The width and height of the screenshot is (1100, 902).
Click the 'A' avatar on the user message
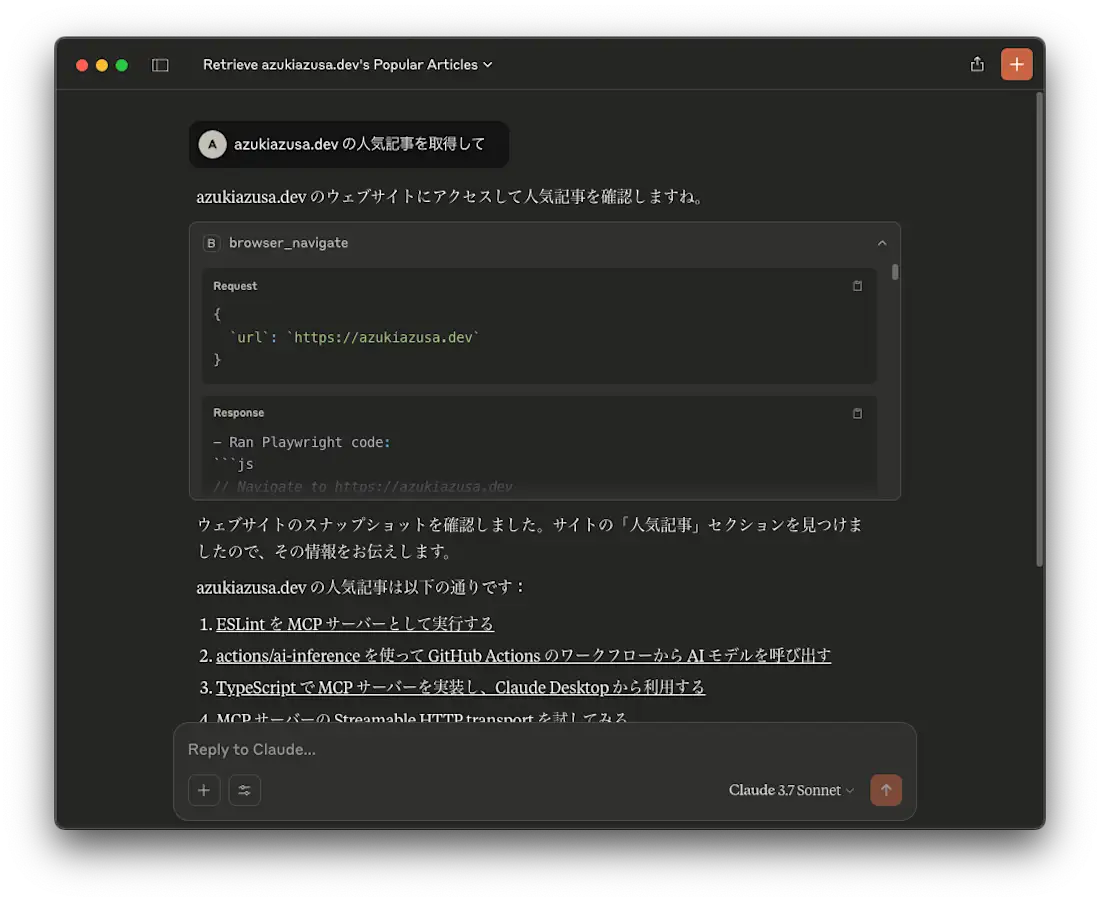pyautogui.click(x=212, y=144)
